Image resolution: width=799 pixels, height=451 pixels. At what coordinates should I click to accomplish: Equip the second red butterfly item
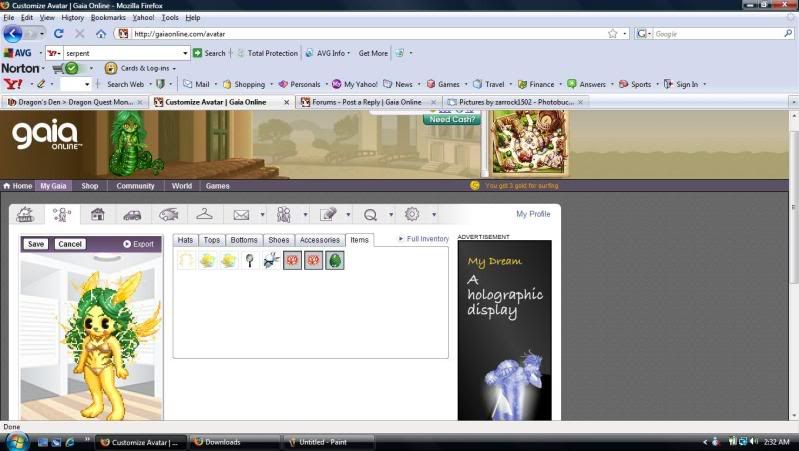(x=313, y=260)
